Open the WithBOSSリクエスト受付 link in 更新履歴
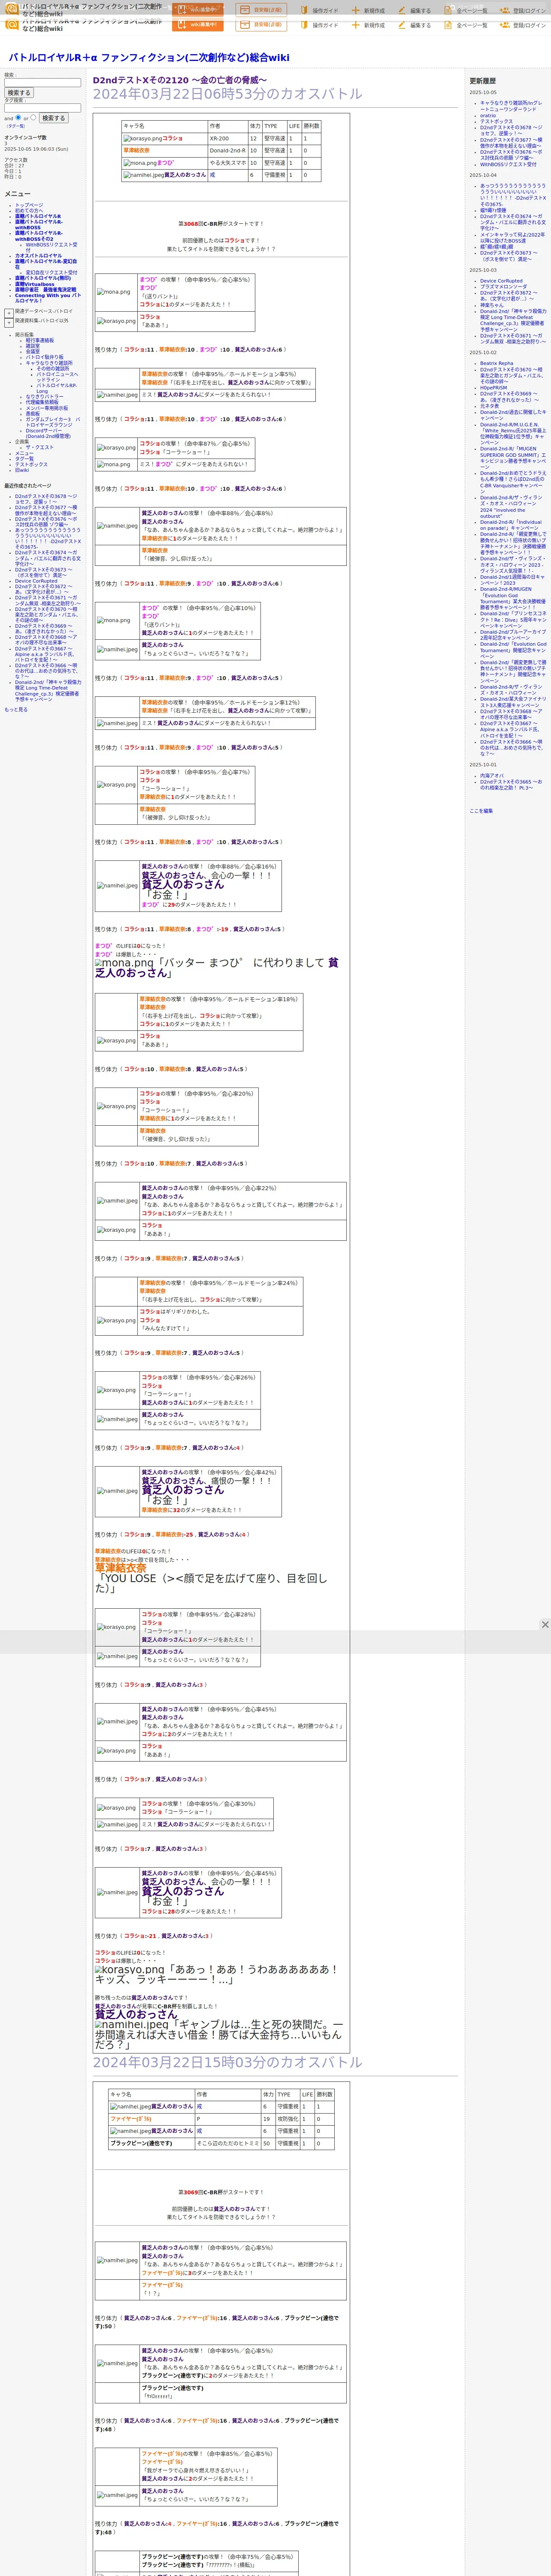 tap(508, 165)
